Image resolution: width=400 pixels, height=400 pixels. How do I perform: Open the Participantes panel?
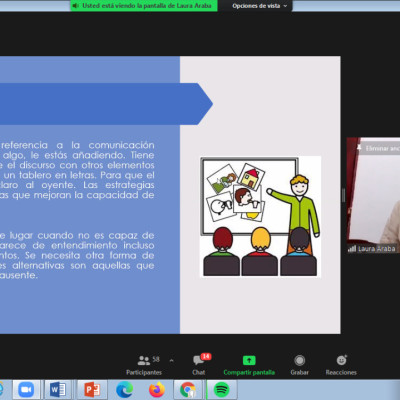144,365
